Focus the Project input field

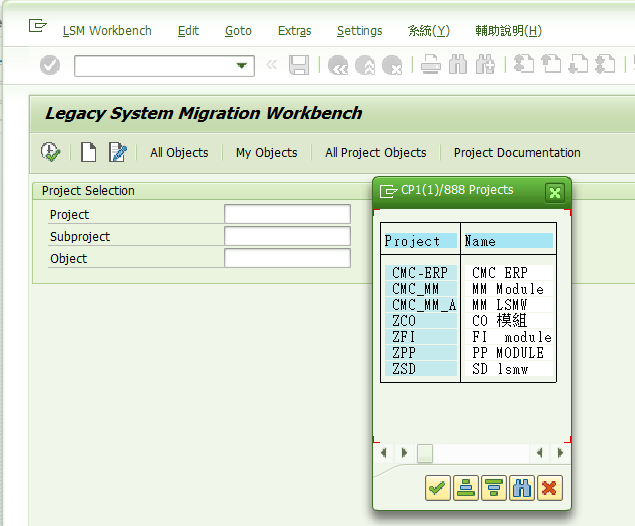tap(287, 214)
